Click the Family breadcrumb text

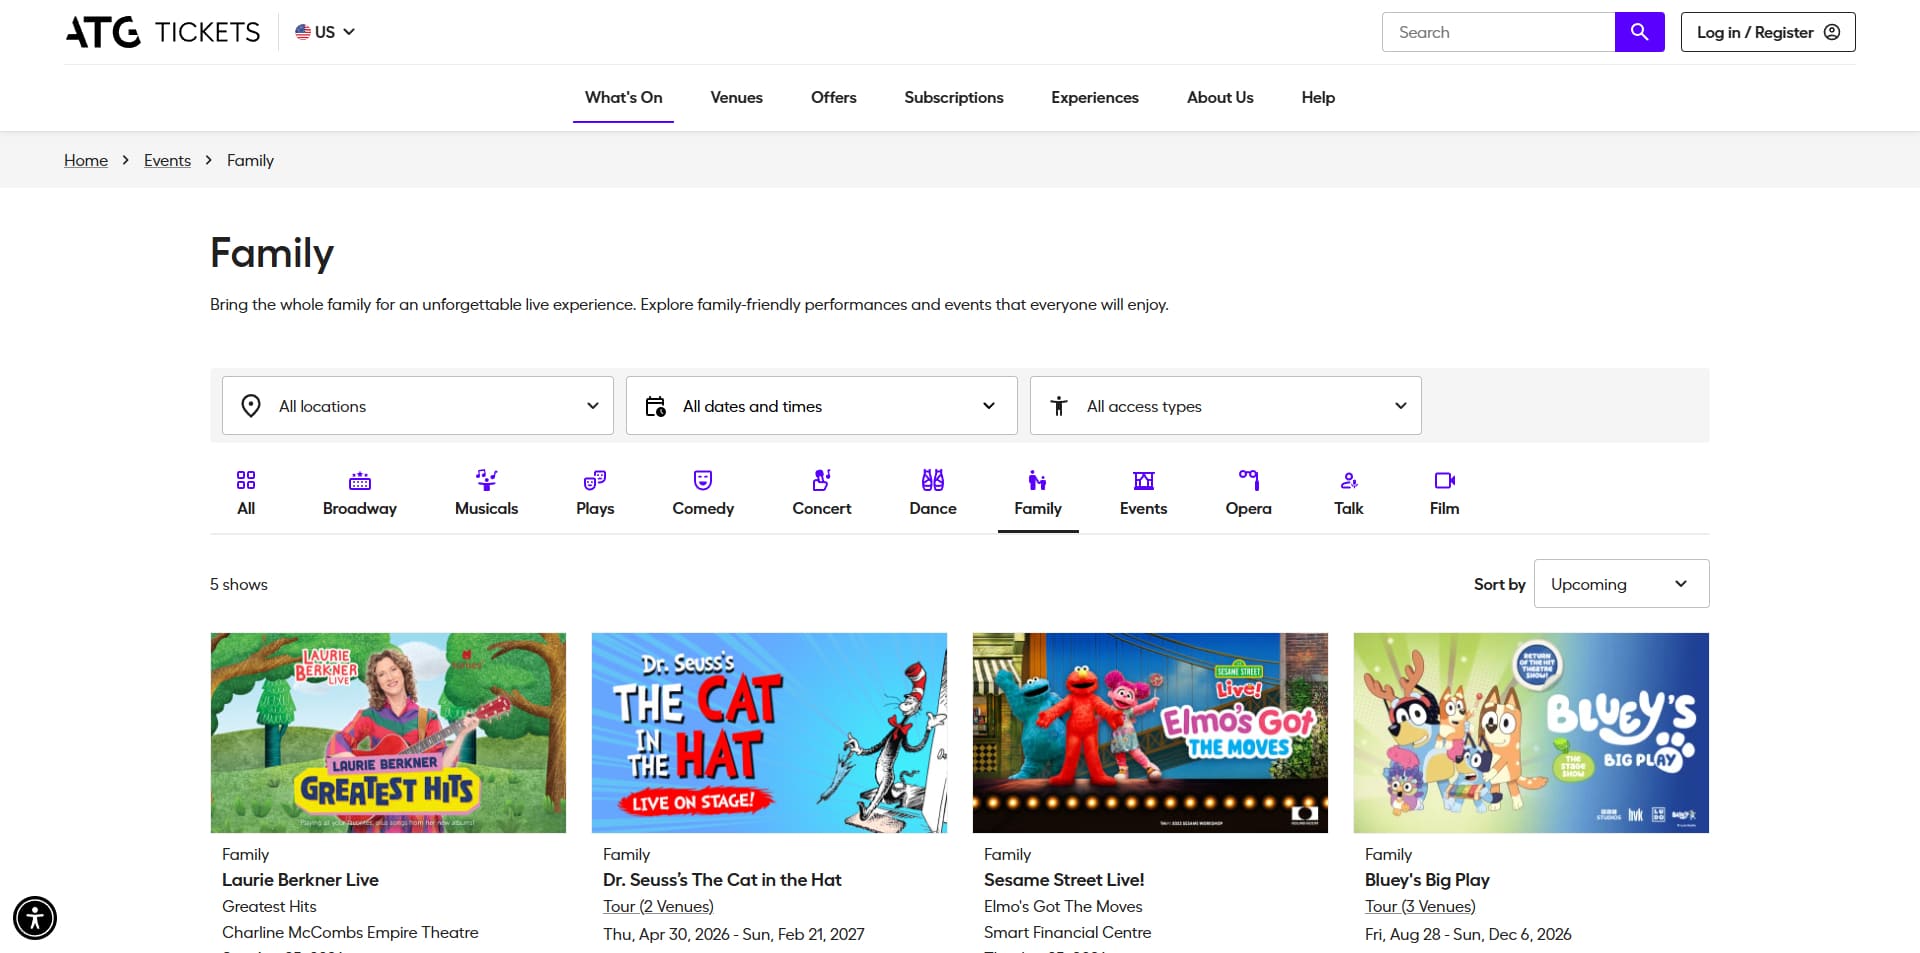coord(250,160)
